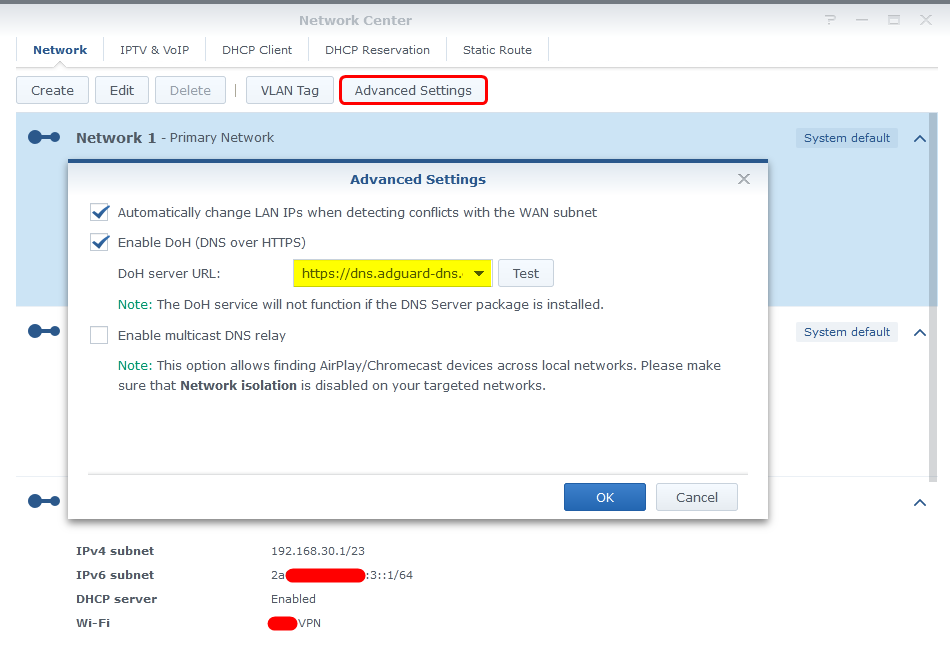This screenshot has height=652, width=950.
Task: Switch to the IPTV & VoIP tab
Action: 154,50
